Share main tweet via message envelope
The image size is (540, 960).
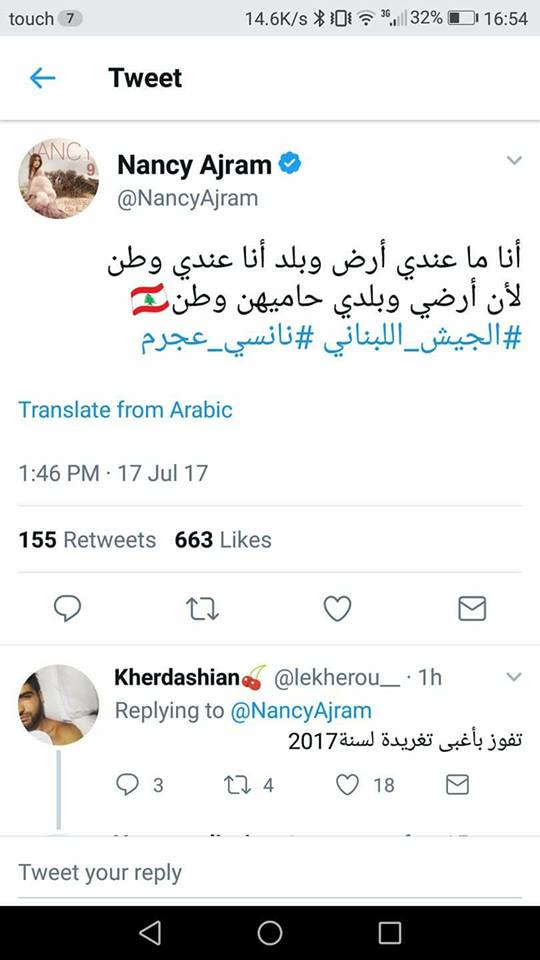[x=472, y=609]
